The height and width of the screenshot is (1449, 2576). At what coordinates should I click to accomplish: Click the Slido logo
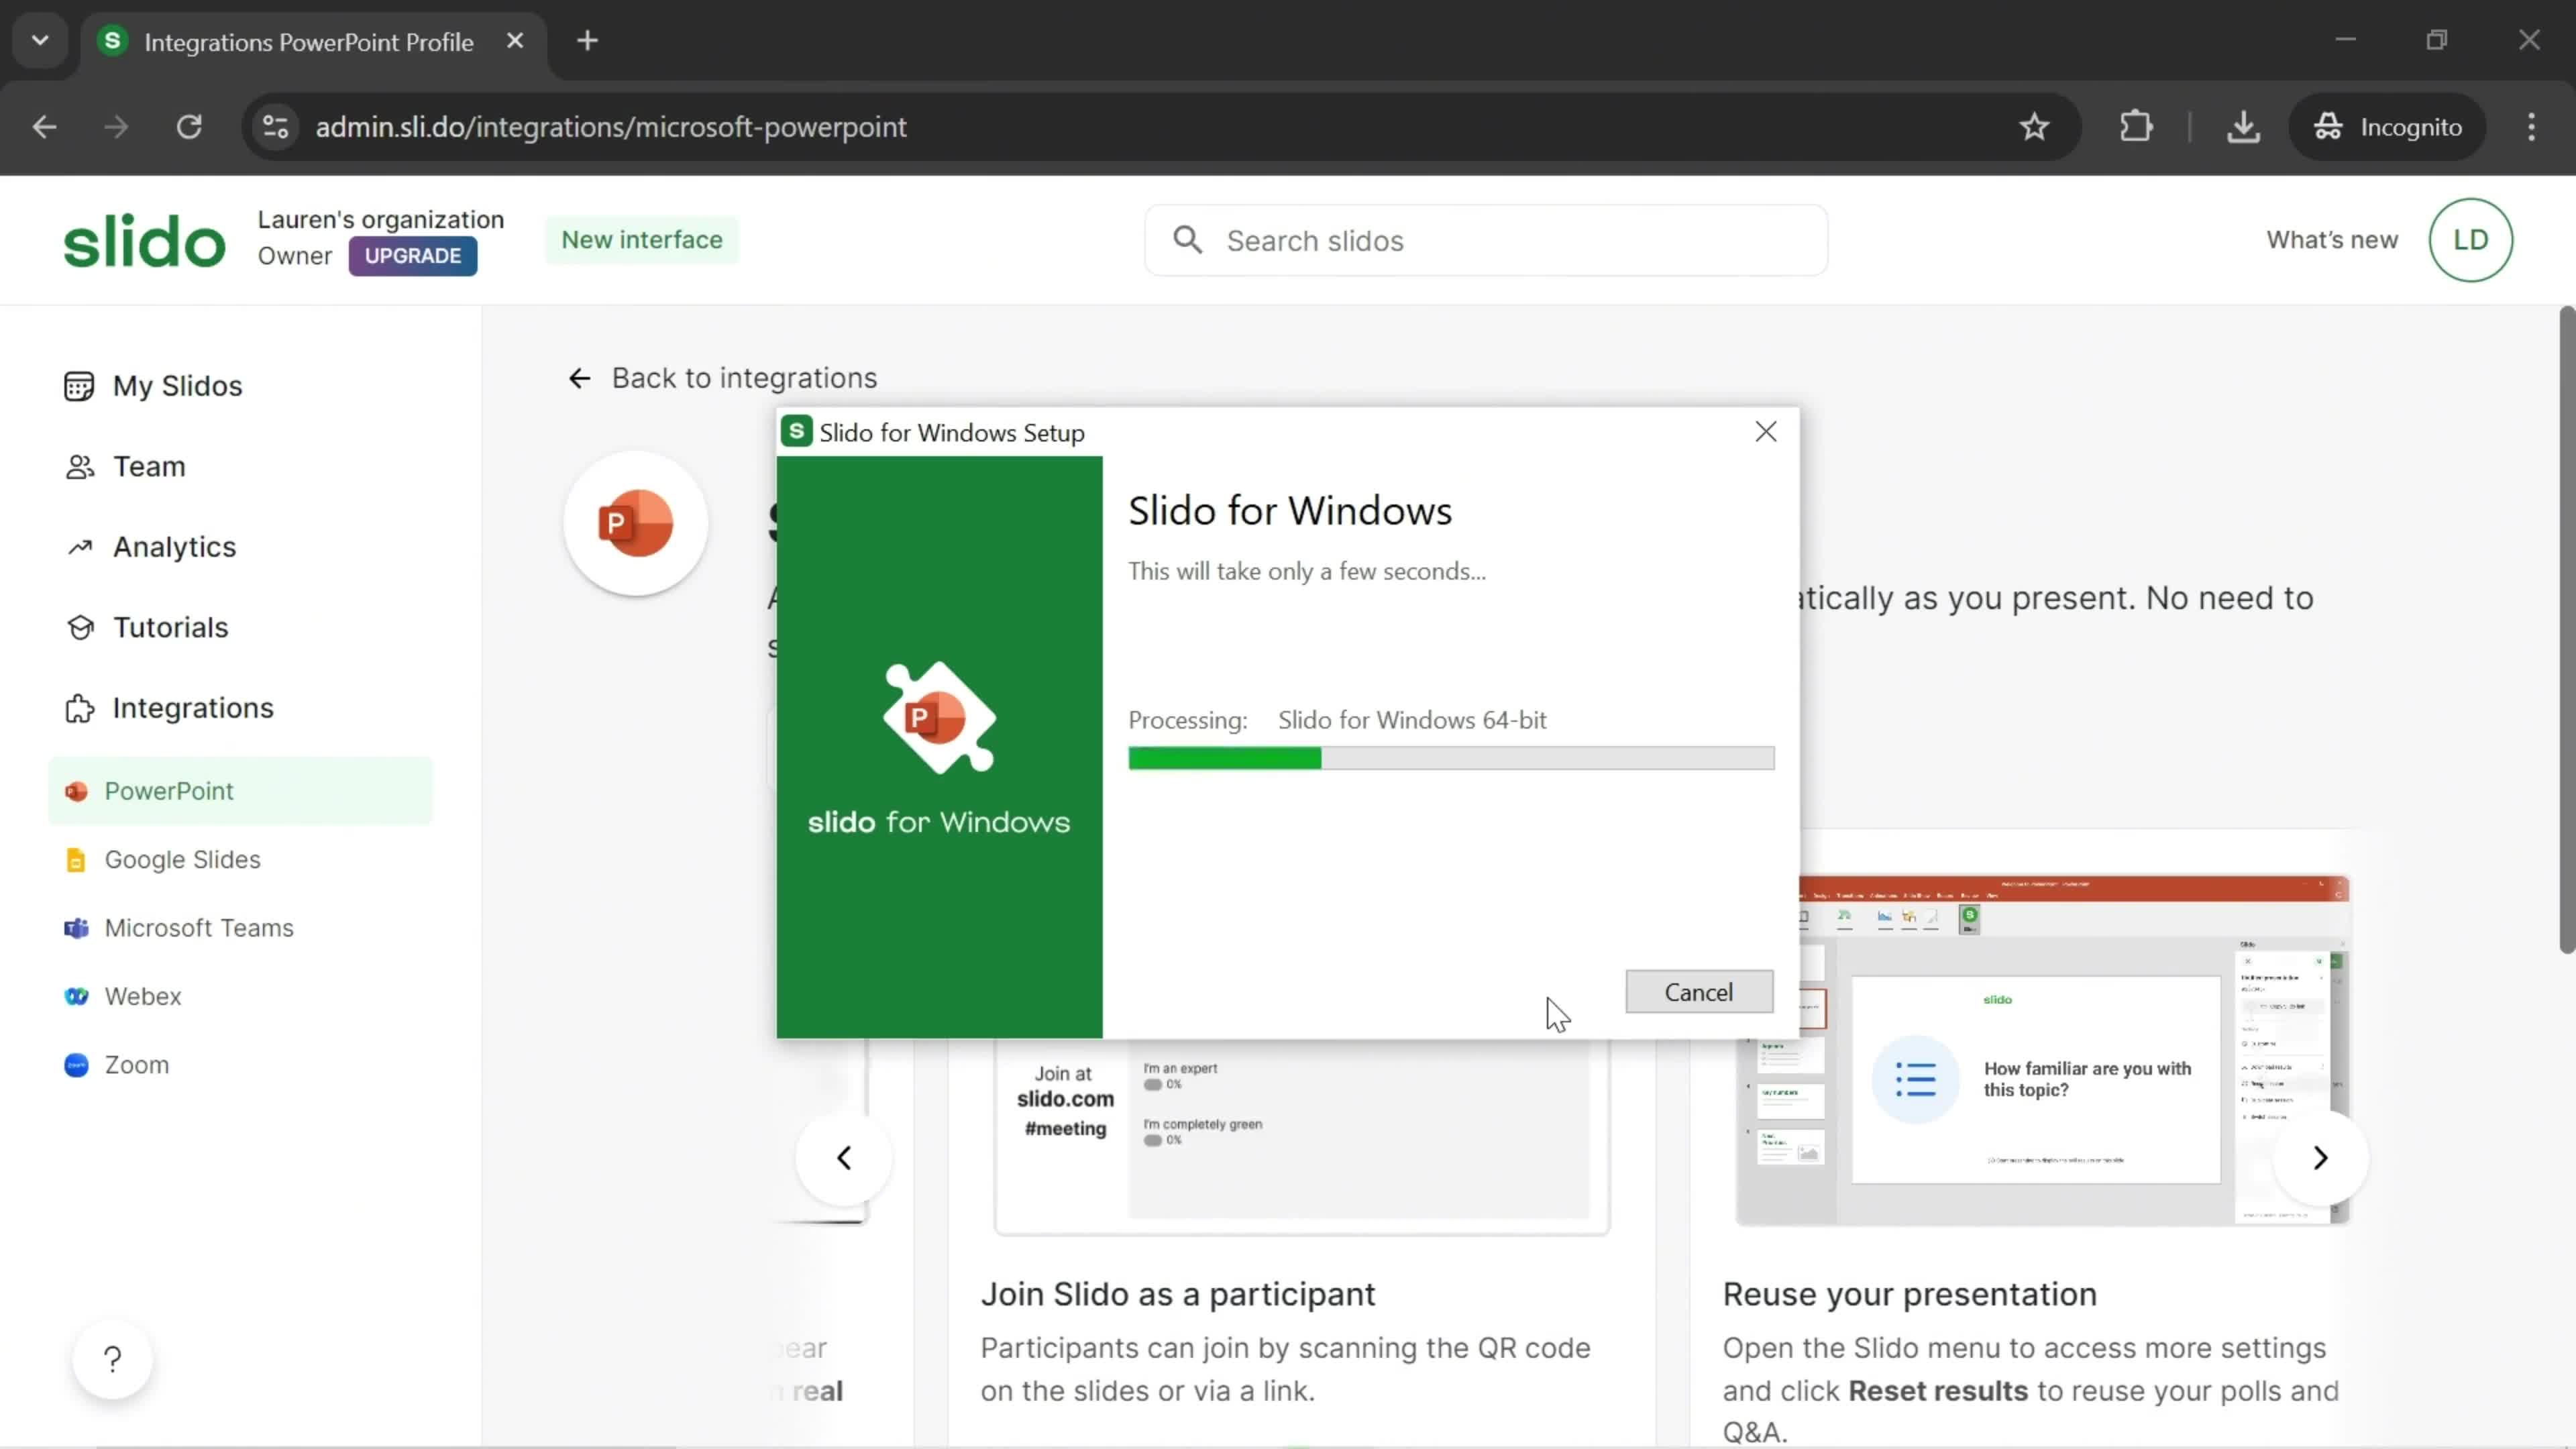[x=144, y=241]
